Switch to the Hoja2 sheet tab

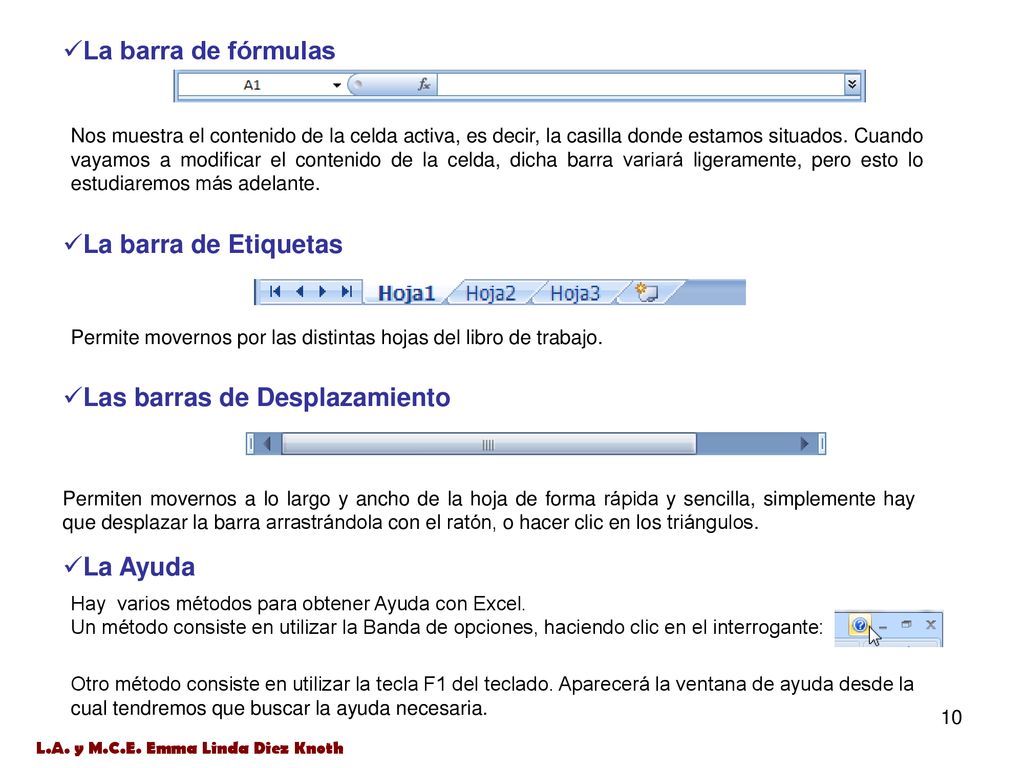(x=490, y=293)
